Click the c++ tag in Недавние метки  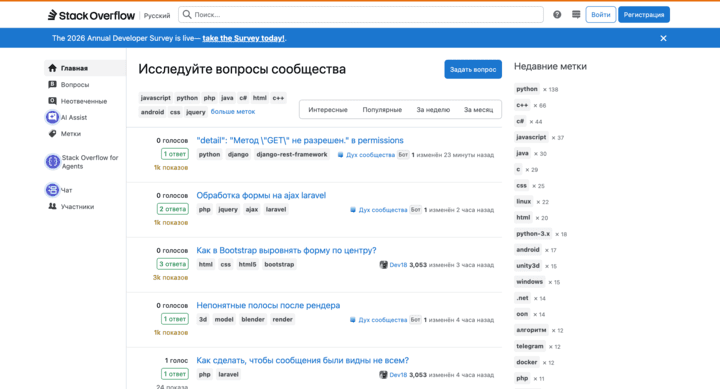point(522,105)
